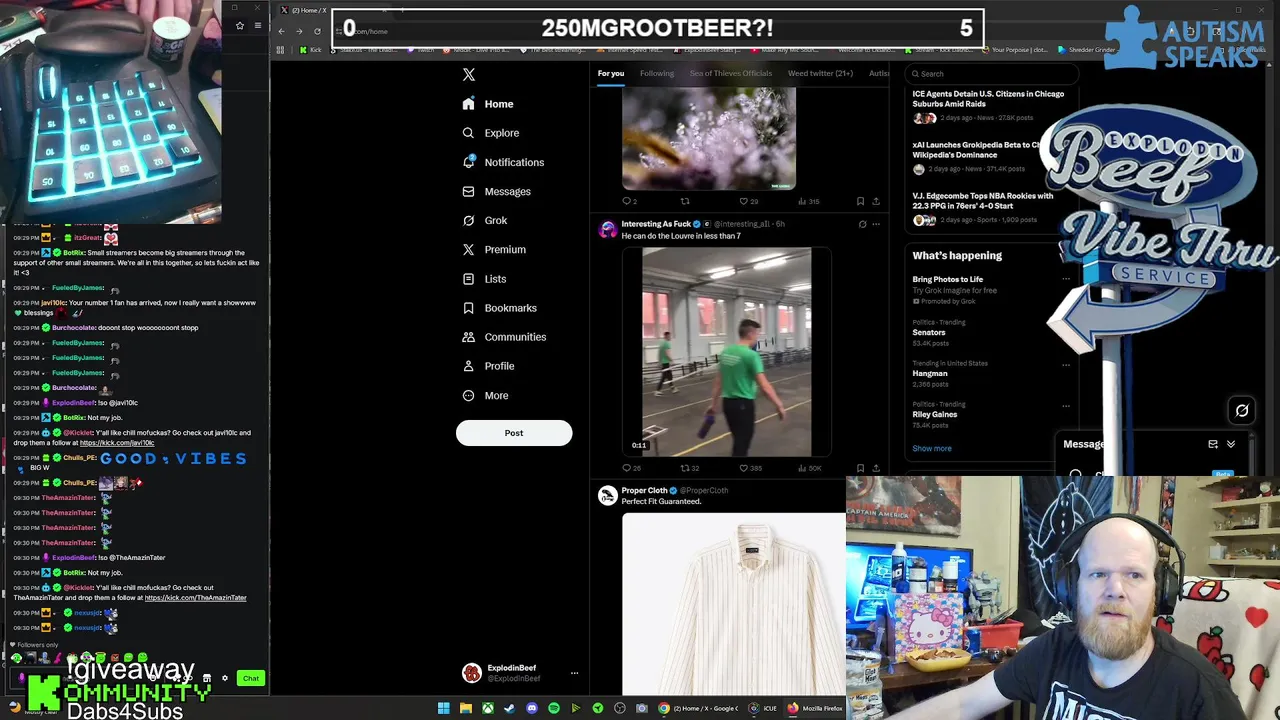The image size is (1280, 720).
Task: Click the white Post button
Action: [514, 433]
